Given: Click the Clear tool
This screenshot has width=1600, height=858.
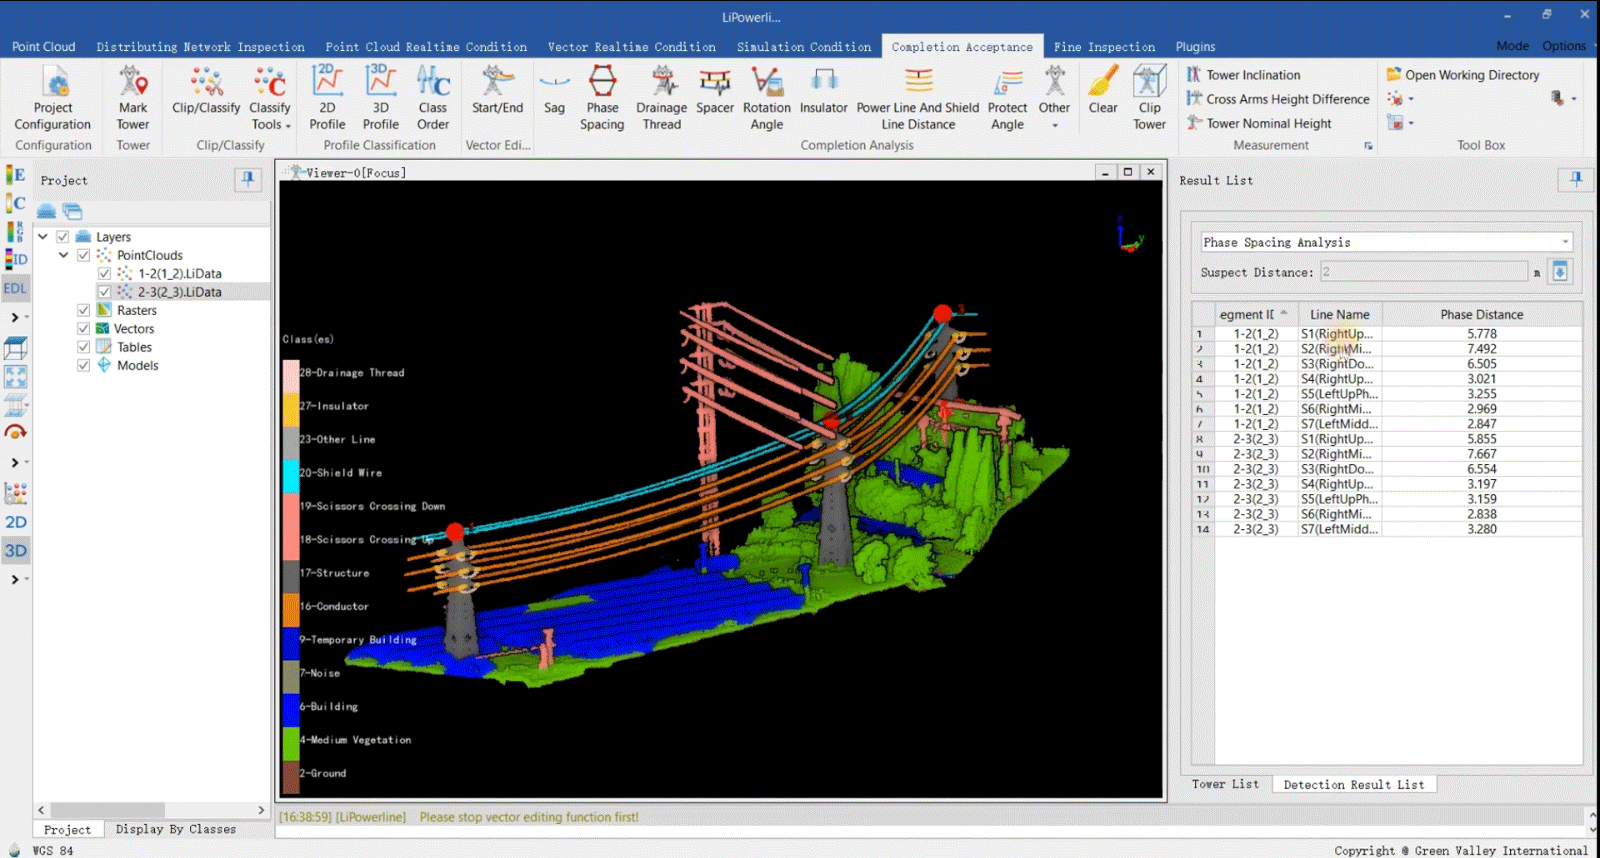Looking at the screenshot, I should [x=1103, y=92].
